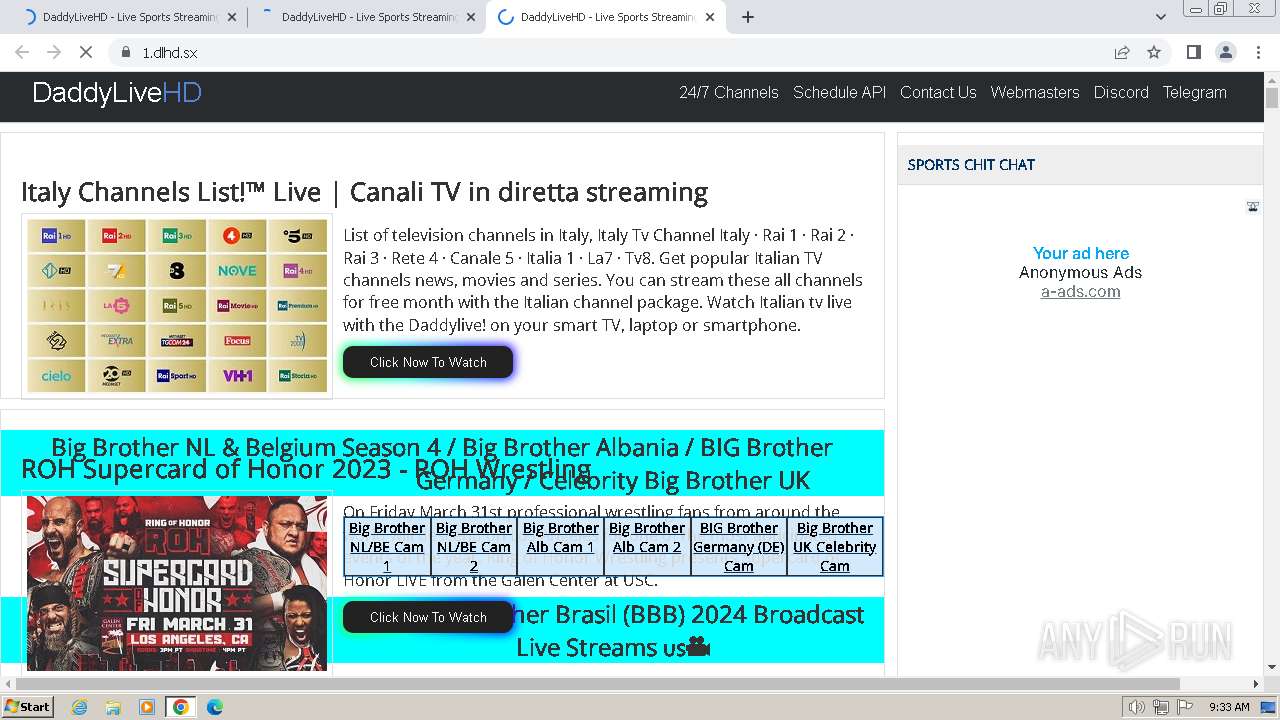Click the Italy Channels List heading
This screenshot has width=1280, height=720.
[364, 192]
